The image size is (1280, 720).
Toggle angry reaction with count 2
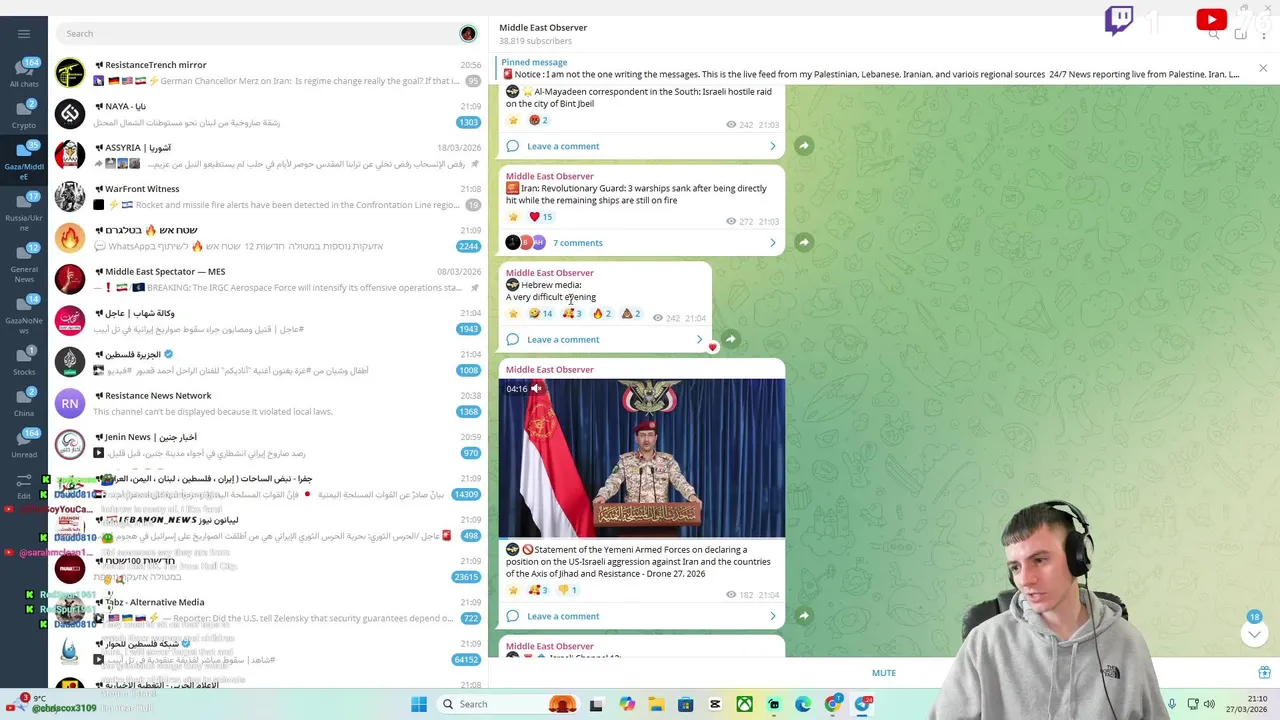[x=538, y=120]
